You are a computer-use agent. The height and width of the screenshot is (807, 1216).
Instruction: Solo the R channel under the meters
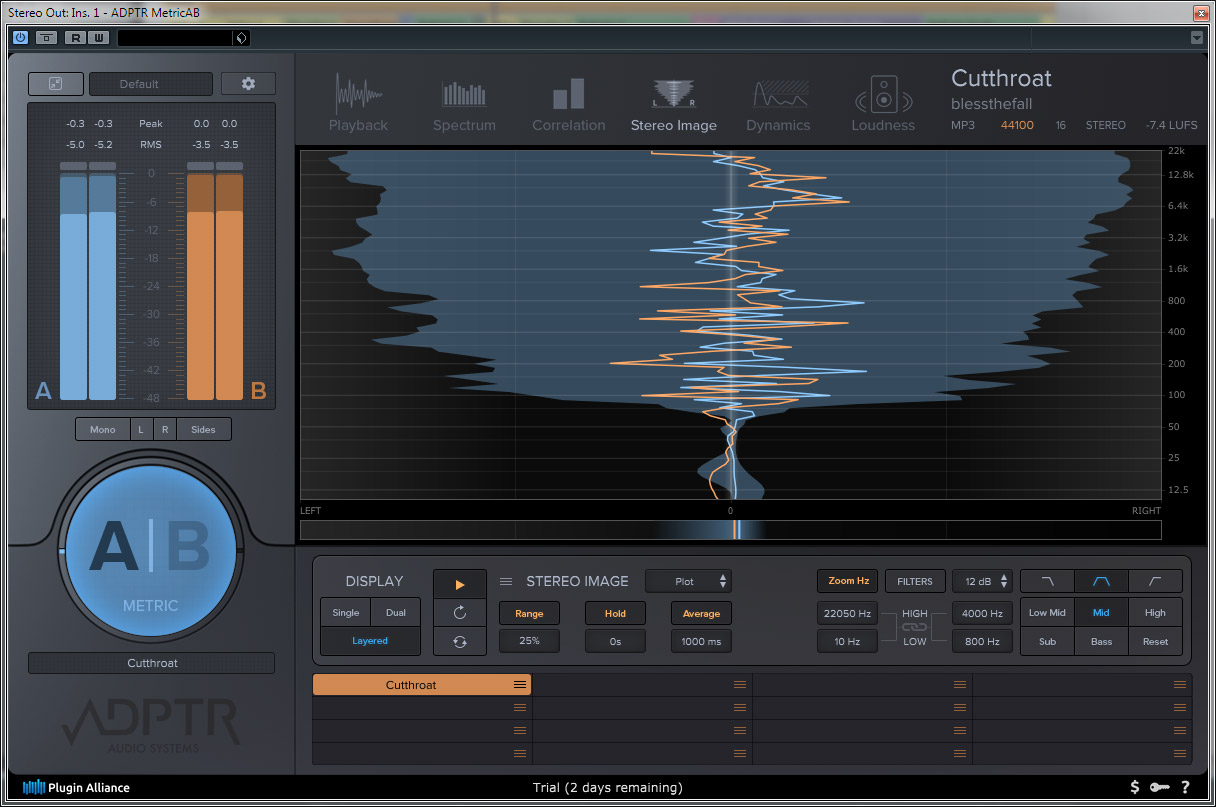[x=165, y=429]
